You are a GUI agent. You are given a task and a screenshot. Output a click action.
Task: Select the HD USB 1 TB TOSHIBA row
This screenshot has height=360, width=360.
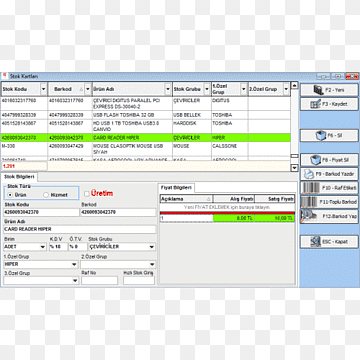(145, 126)
